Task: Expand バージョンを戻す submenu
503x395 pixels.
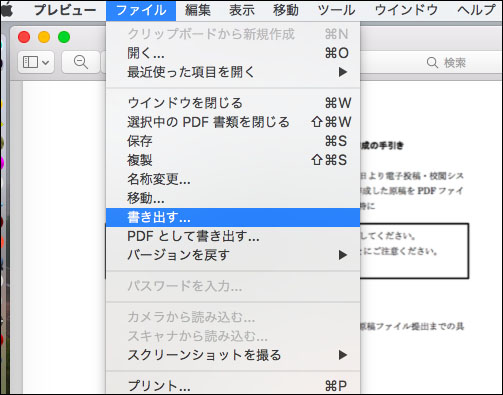Action: [233, 255]
